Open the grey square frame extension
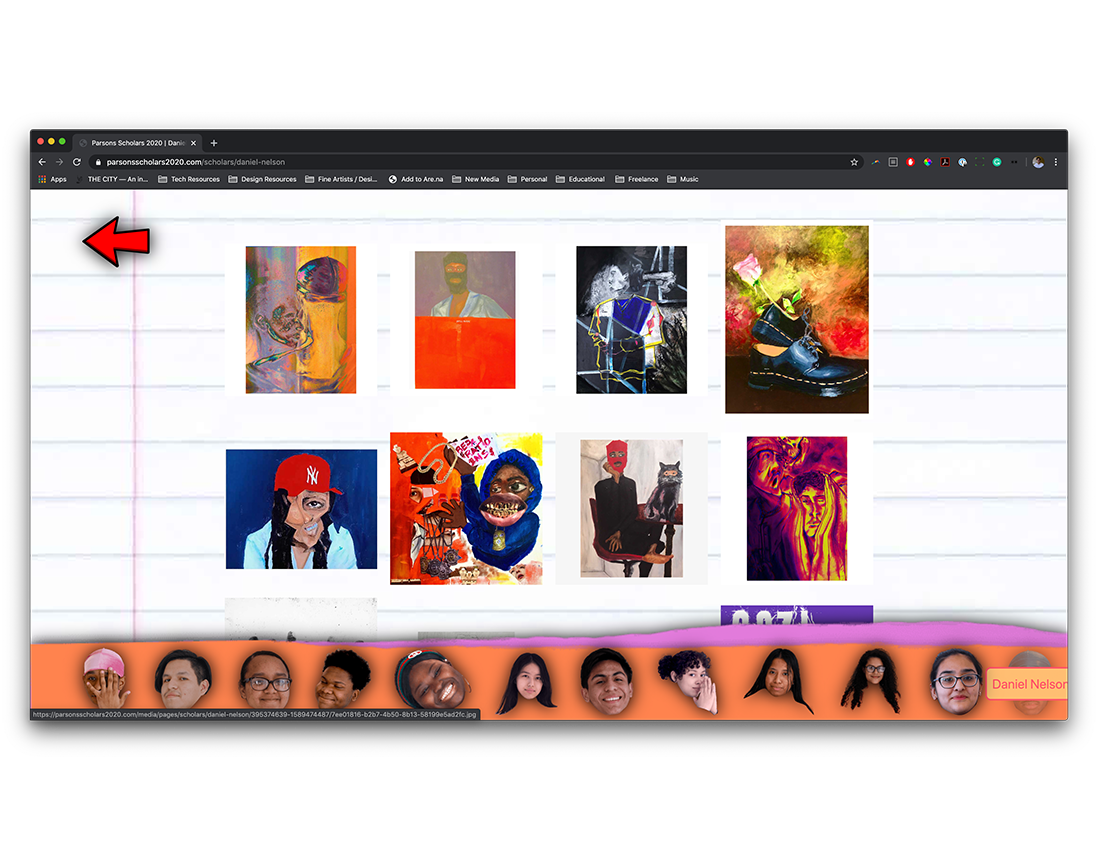Image resolution: width=1098 pixels, height=868 pixels. pos(893,162)
